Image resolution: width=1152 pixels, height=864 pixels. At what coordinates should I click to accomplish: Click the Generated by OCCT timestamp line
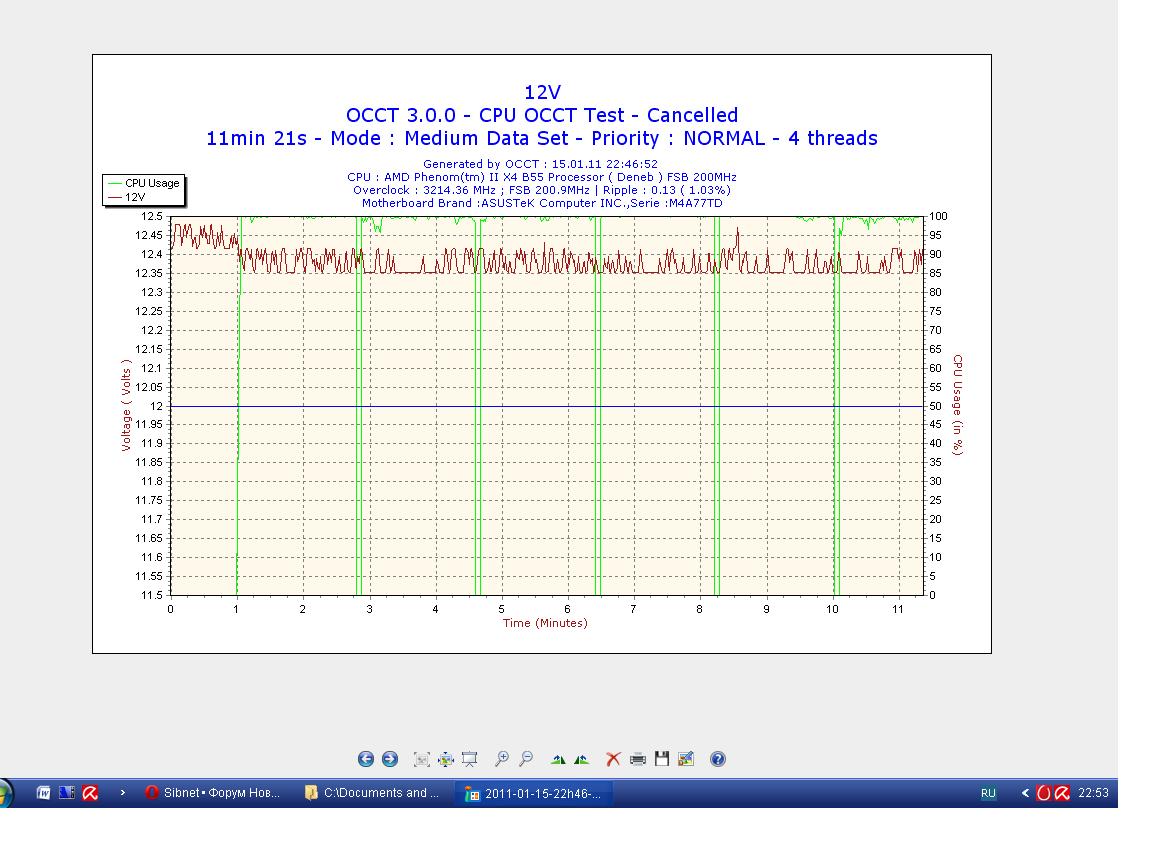(x=541, y=164)
